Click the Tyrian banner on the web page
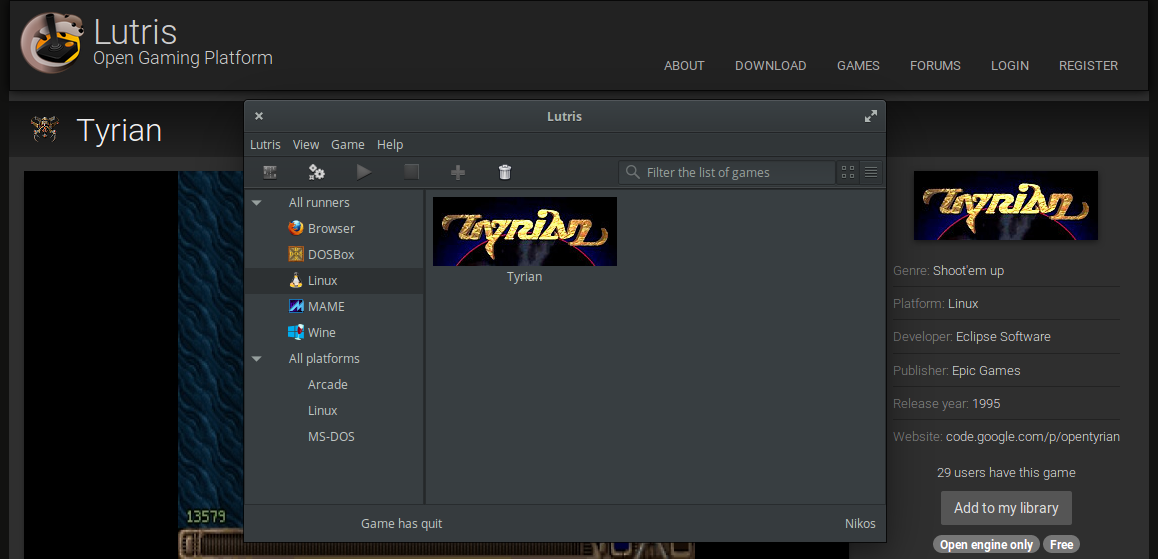 1005,205
